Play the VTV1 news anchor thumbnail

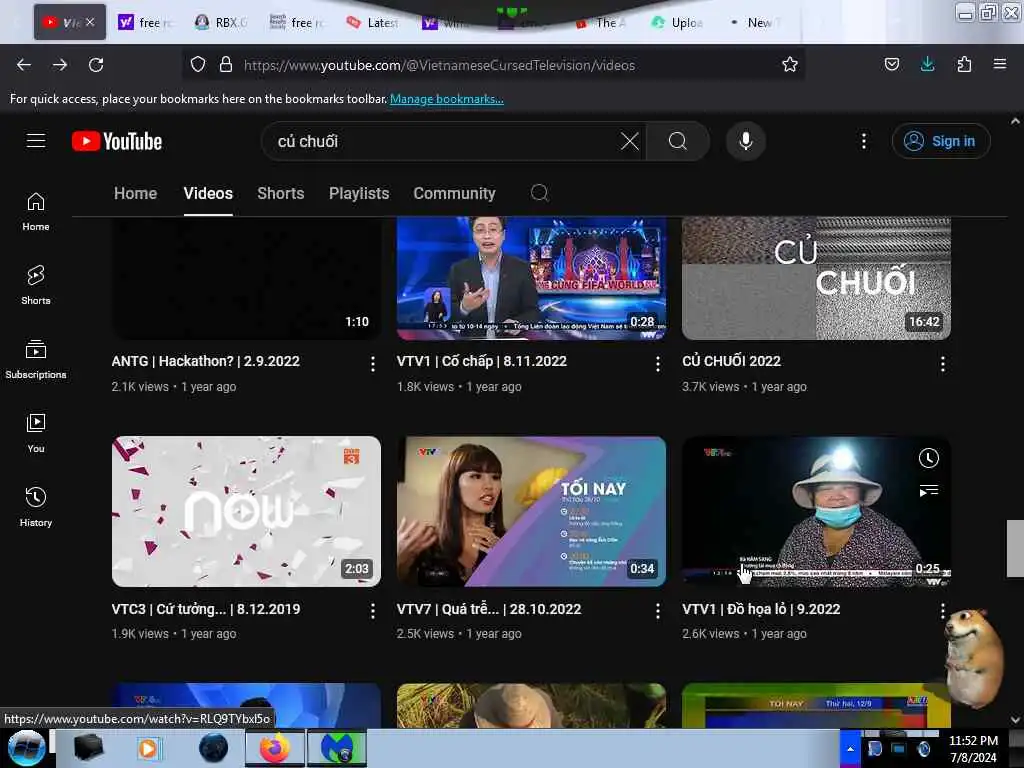531,278
